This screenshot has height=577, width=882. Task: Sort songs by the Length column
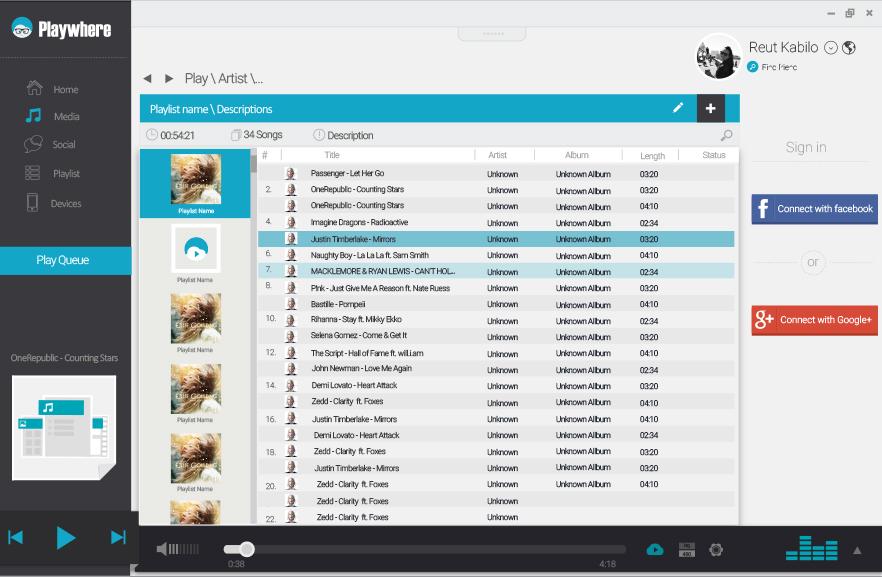click(652, 156)
